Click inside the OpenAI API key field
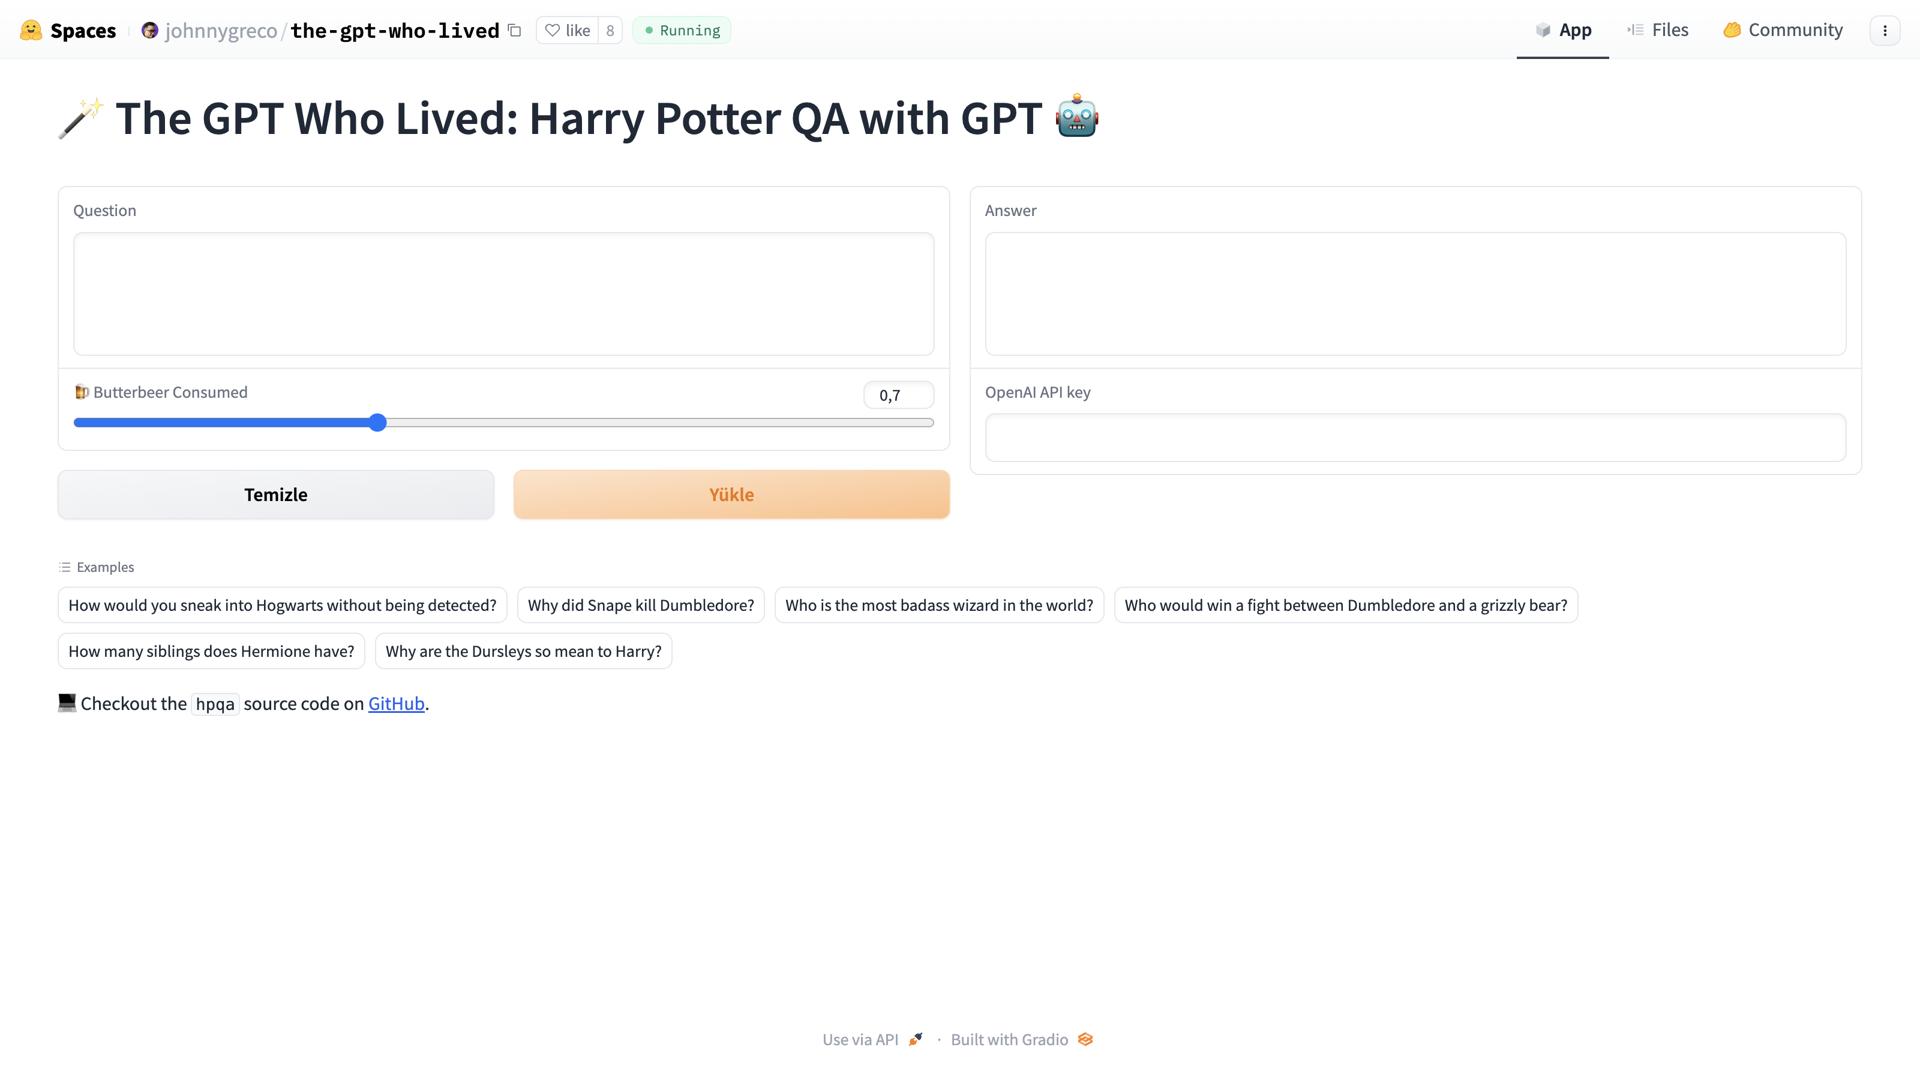Screen dimensions: 1920x1080 [x=1414, y=437]
